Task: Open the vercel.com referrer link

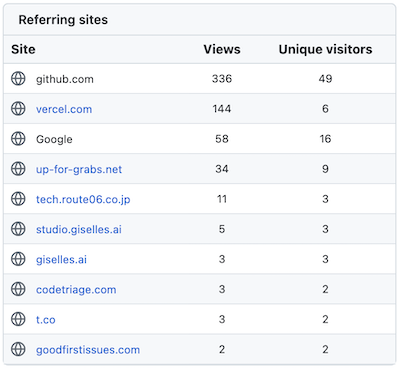Action: point(64,109)
